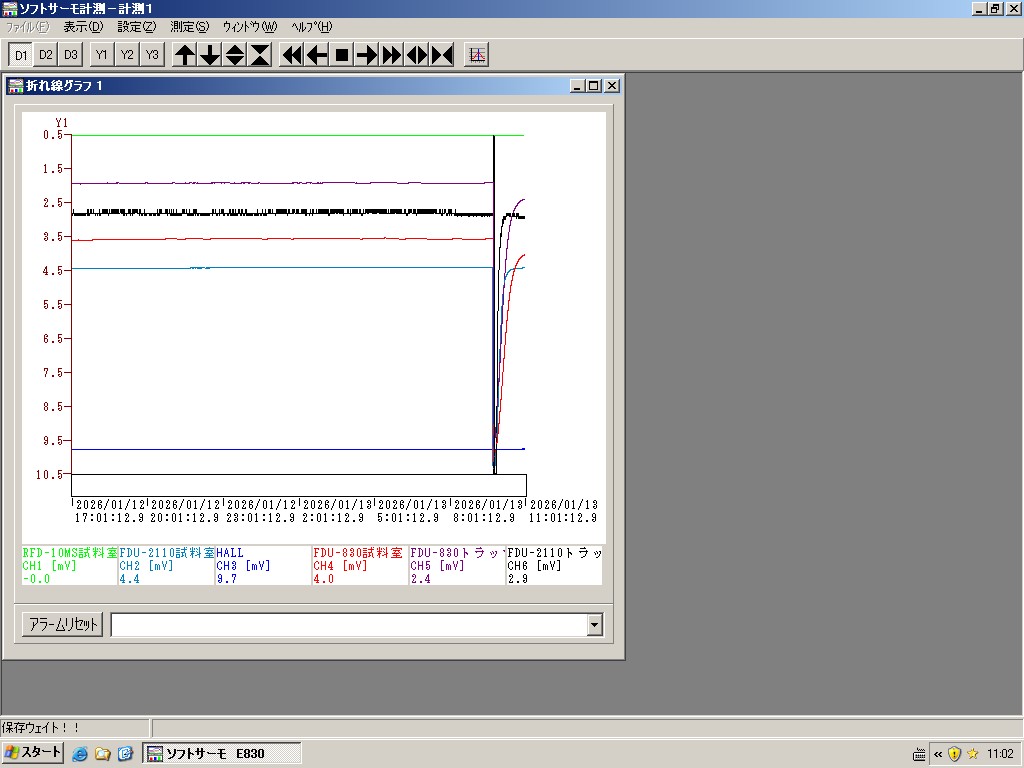Open the 表示(D) menu
This screenshot has width=1024, height=768.
[82, 27]
